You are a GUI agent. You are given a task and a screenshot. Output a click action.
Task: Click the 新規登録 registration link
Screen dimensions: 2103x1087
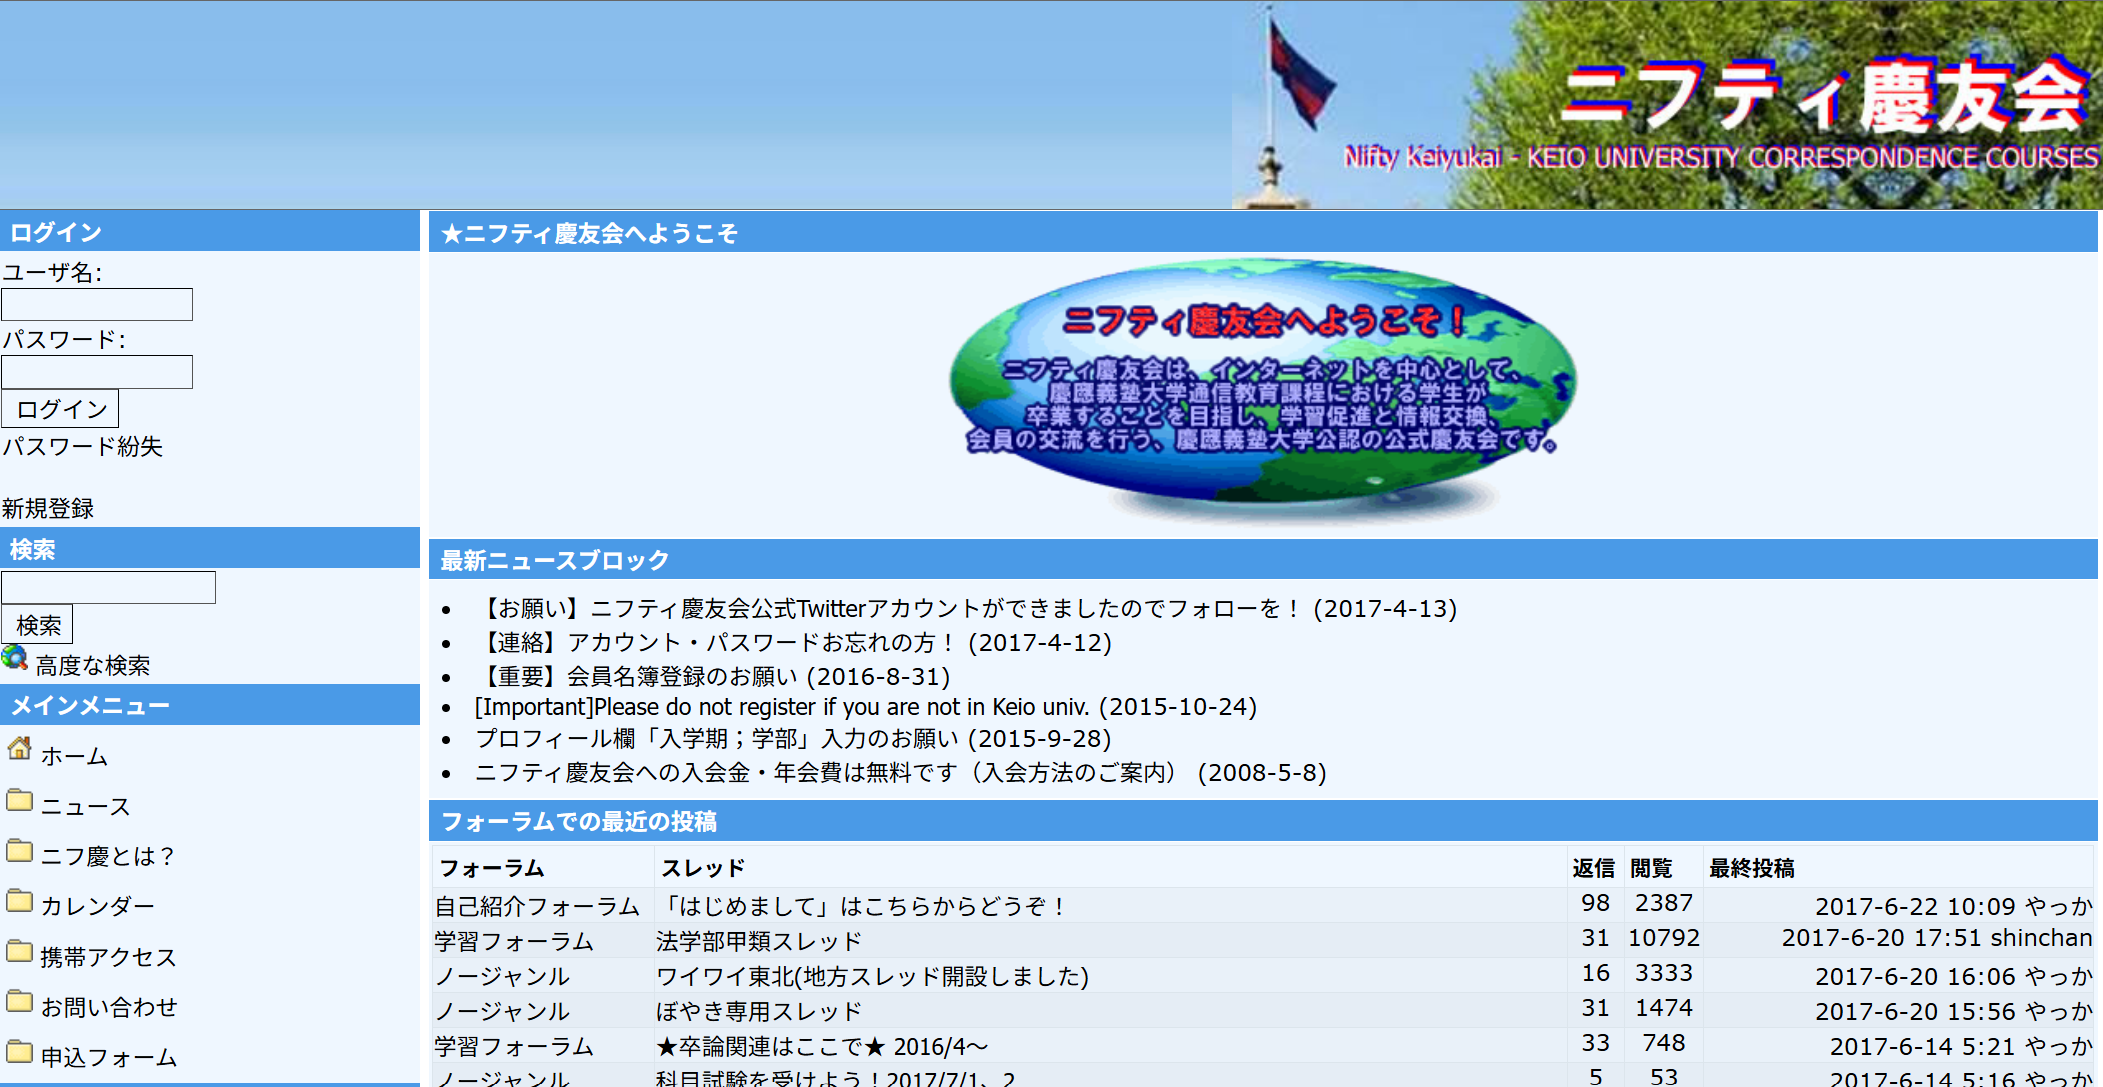tap(49, 508)
